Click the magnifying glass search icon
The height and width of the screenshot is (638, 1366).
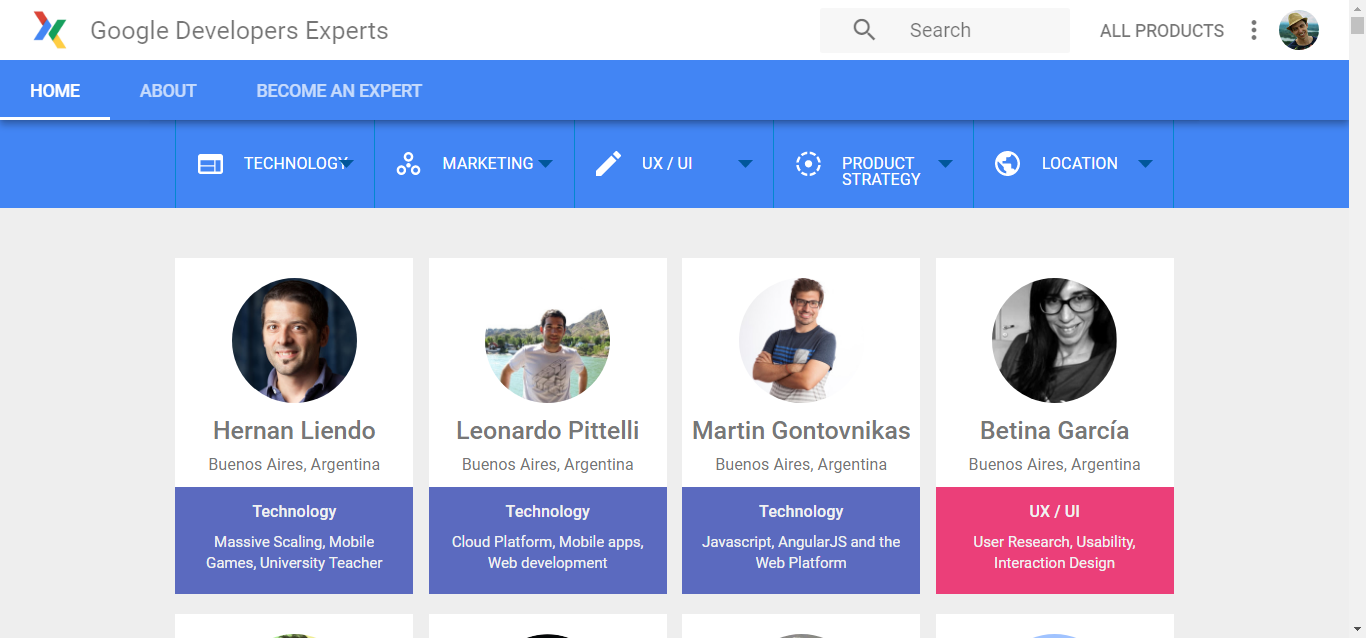(x=864, y=30)
